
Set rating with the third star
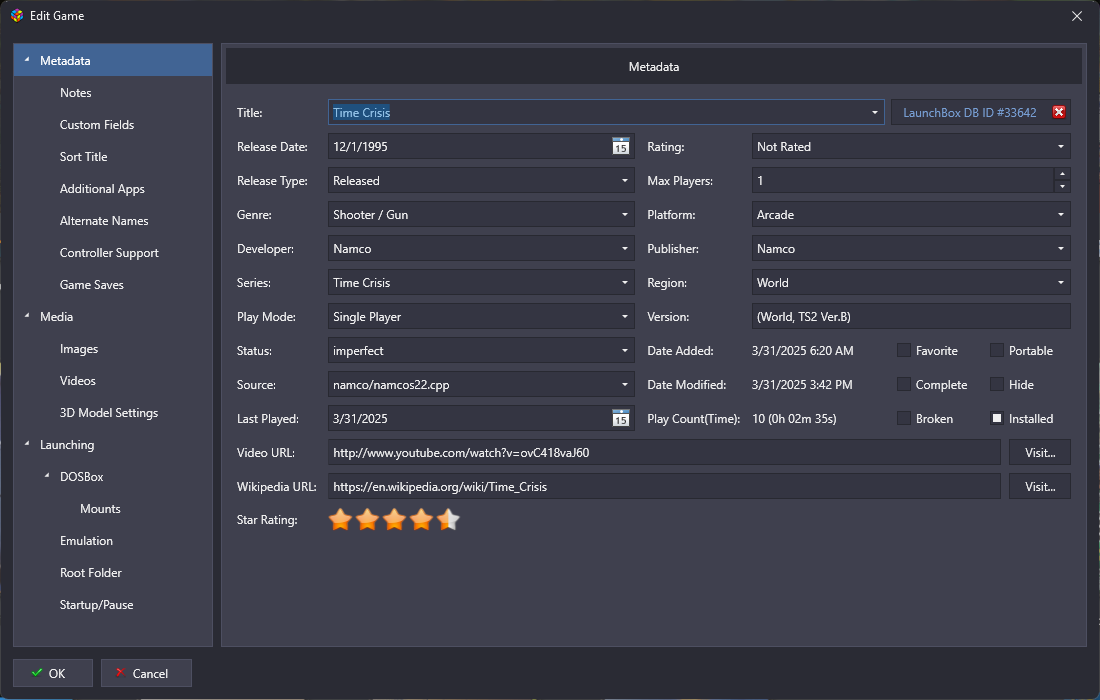(394, 520)
